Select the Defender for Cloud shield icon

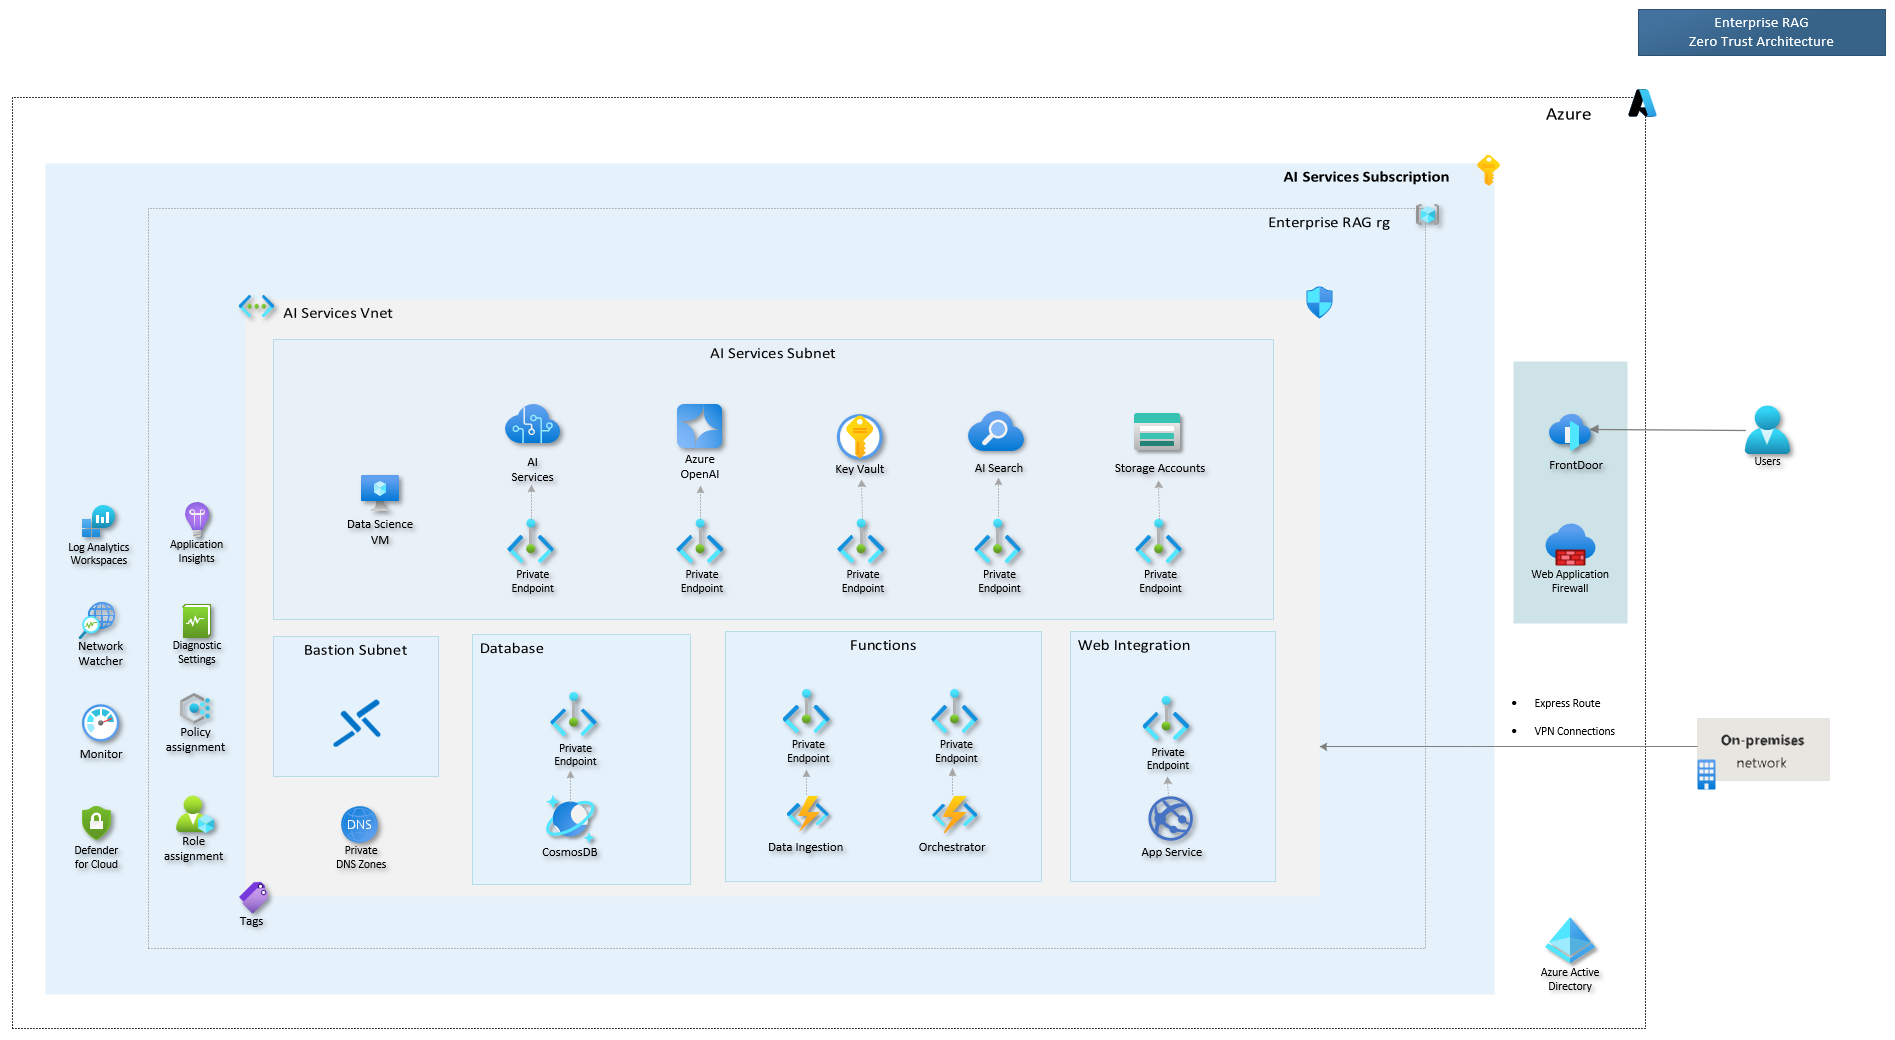tap(96, 824)
